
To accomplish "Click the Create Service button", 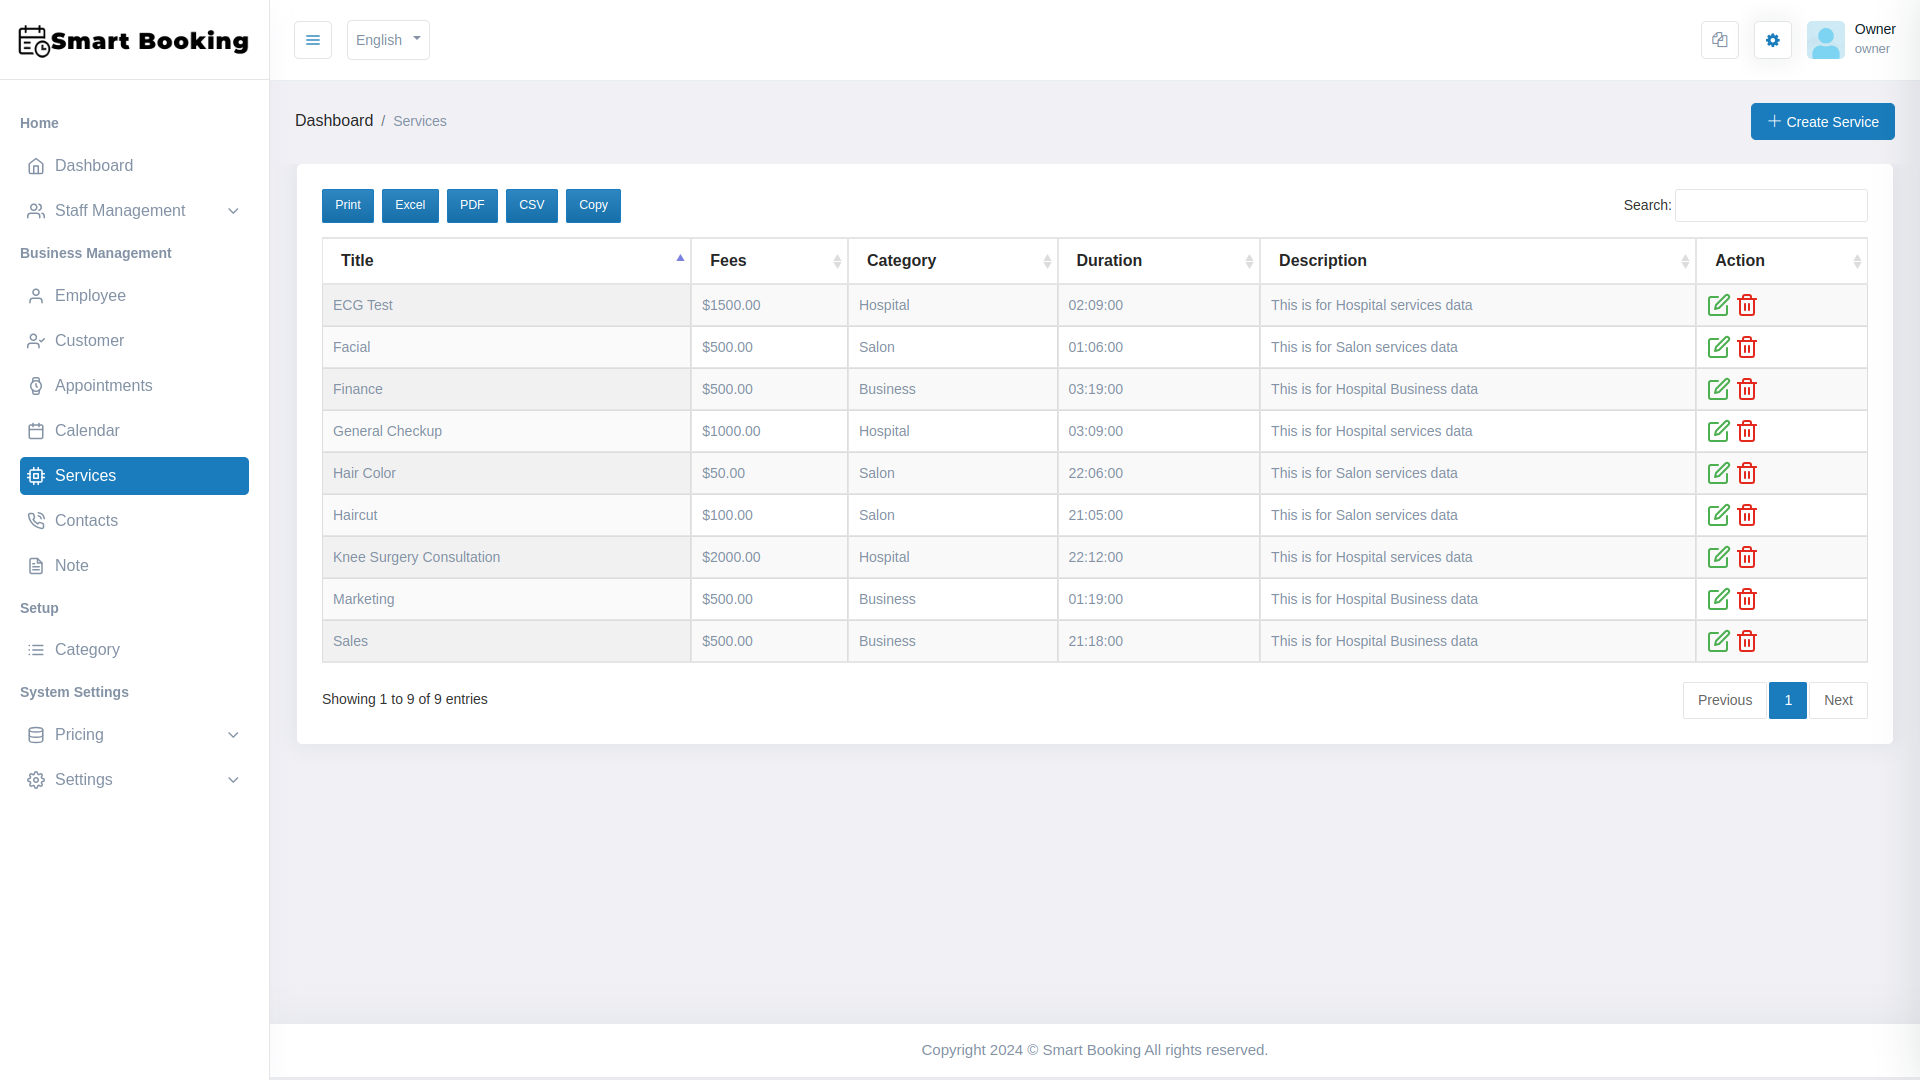I will [1822, 121].
